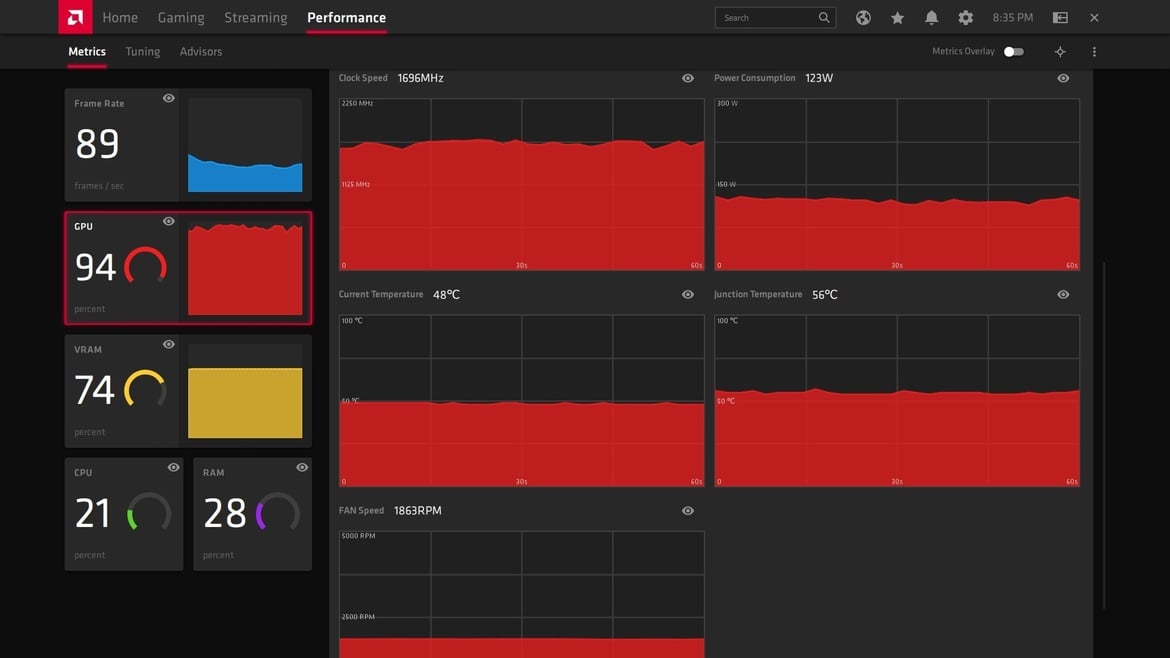Switch to the Advisors sub-tab
Screen dimensions: 1170x658
click(201, 51)
